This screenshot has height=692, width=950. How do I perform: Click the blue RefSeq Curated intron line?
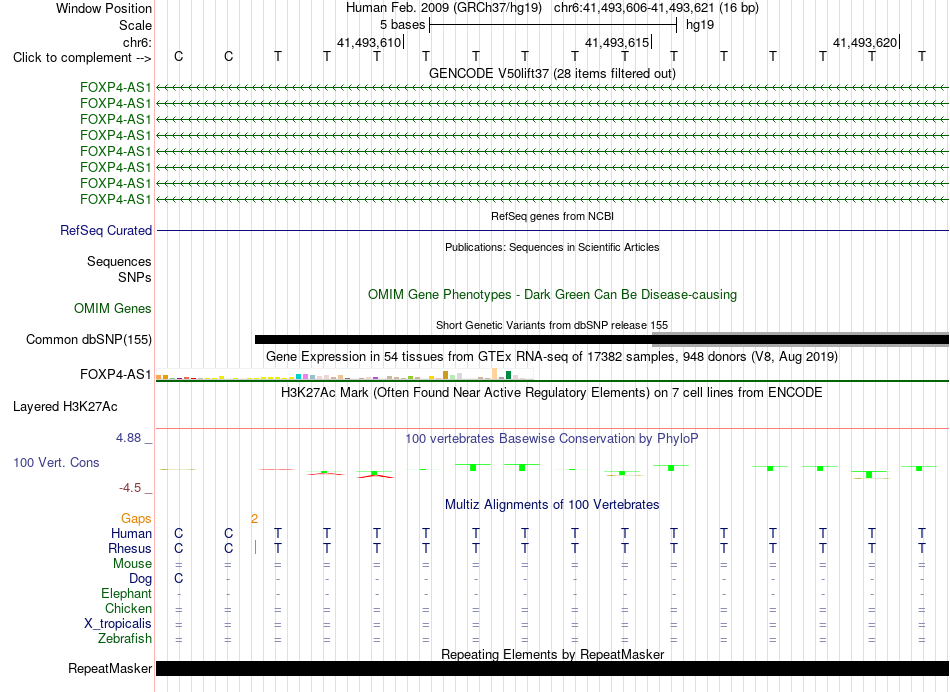tap(553, 230)
